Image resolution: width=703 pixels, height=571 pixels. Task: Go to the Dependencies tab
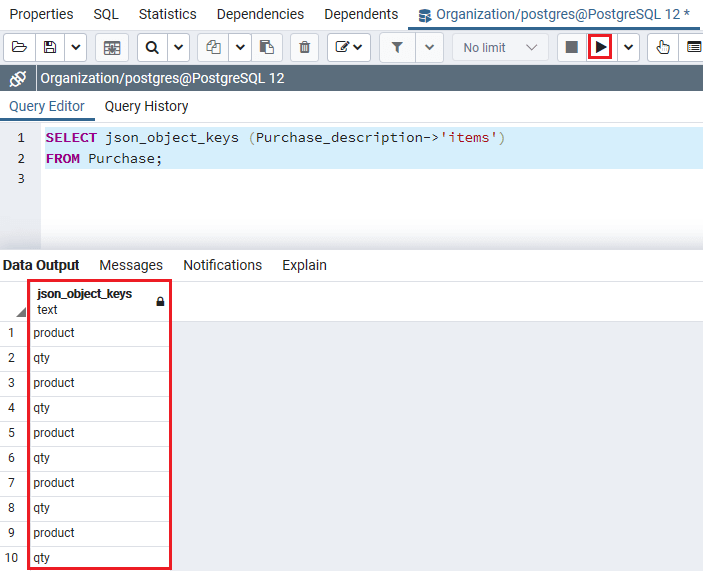click(x=260, y=14)
